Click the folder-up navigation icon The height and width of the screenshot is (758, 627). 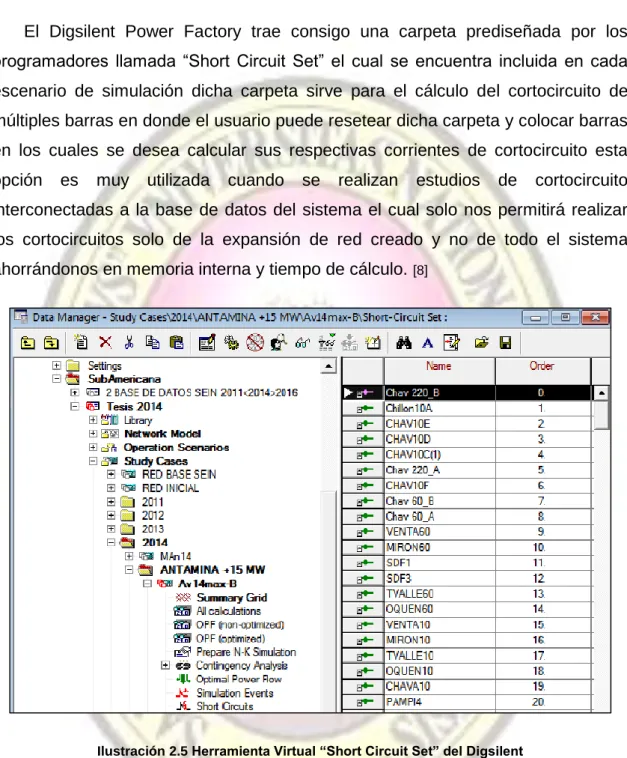point(28,343)
